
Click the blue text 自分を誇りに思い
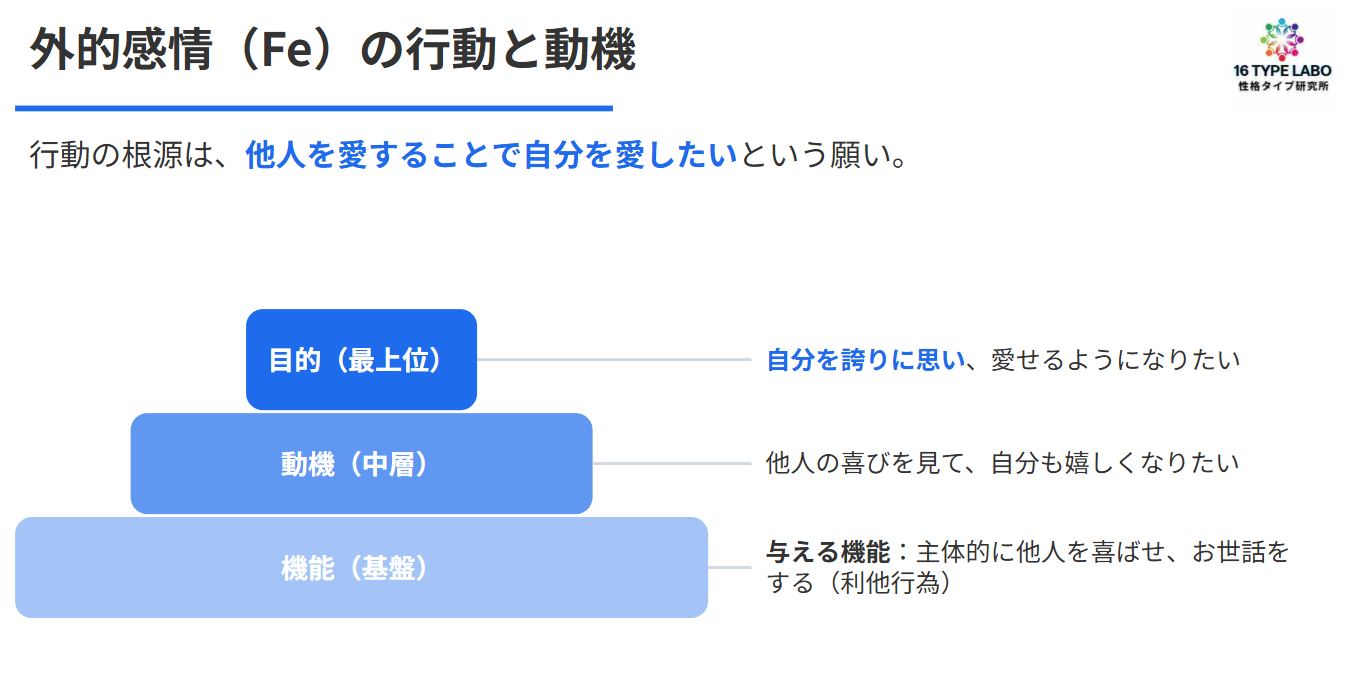(866, 360)
